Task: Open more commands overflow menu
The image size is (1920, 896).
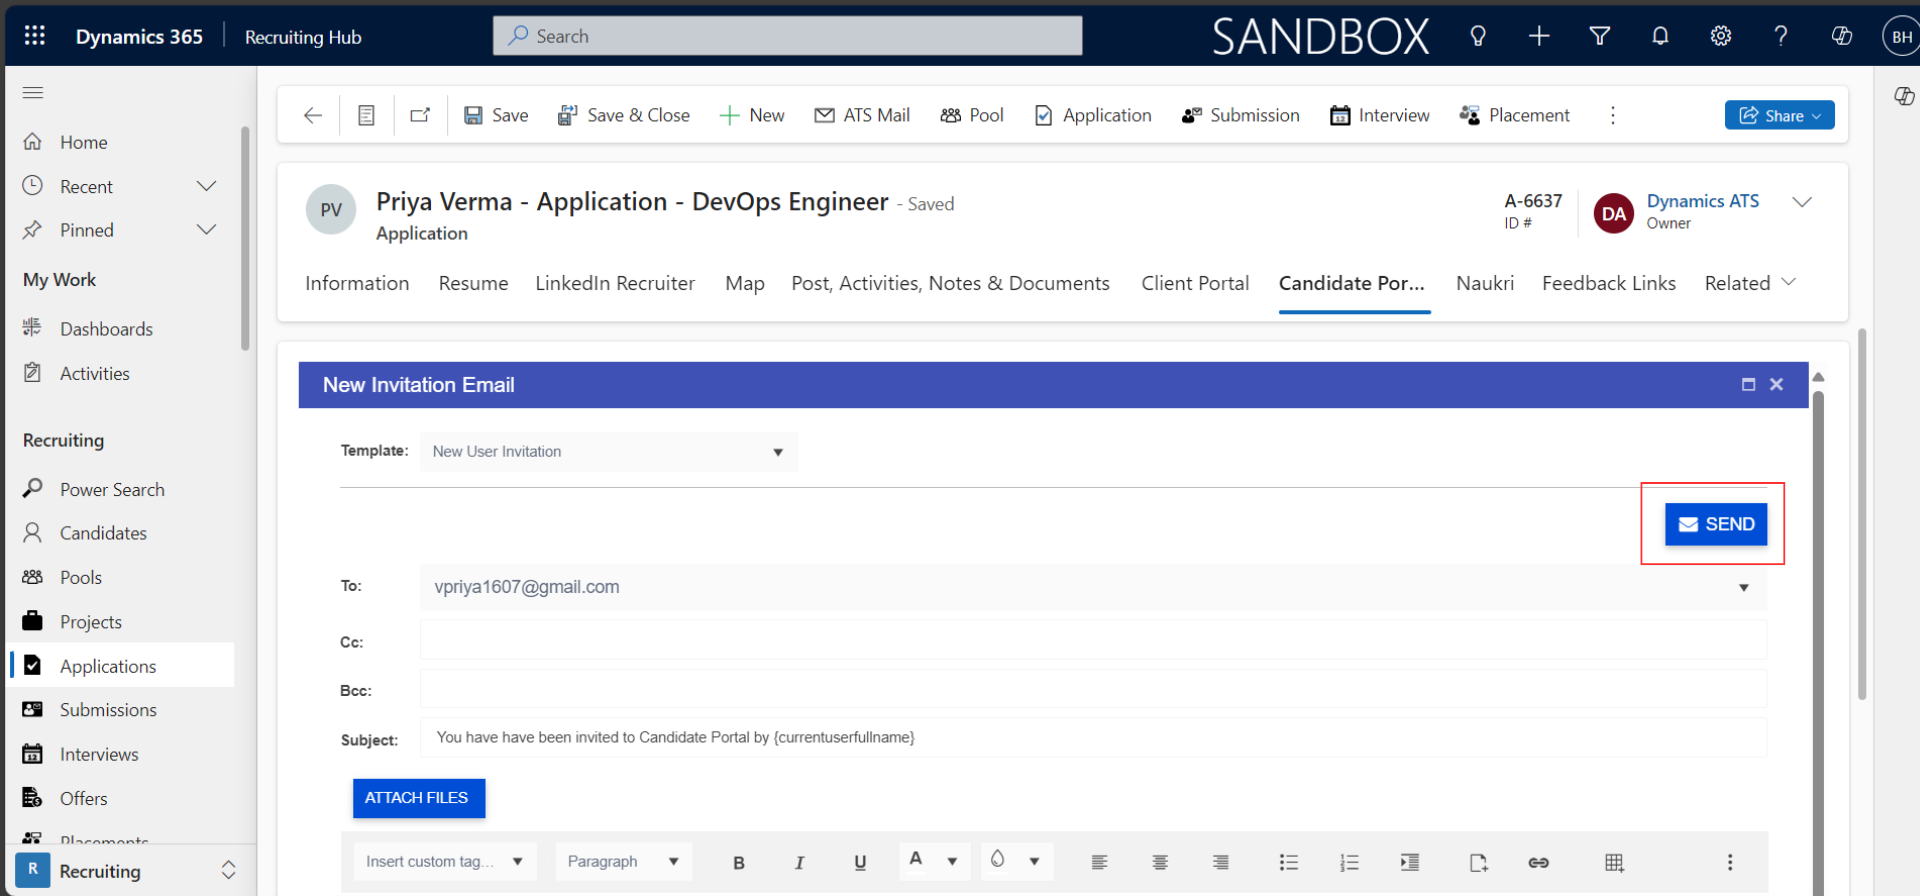Action: (1612, 115)
